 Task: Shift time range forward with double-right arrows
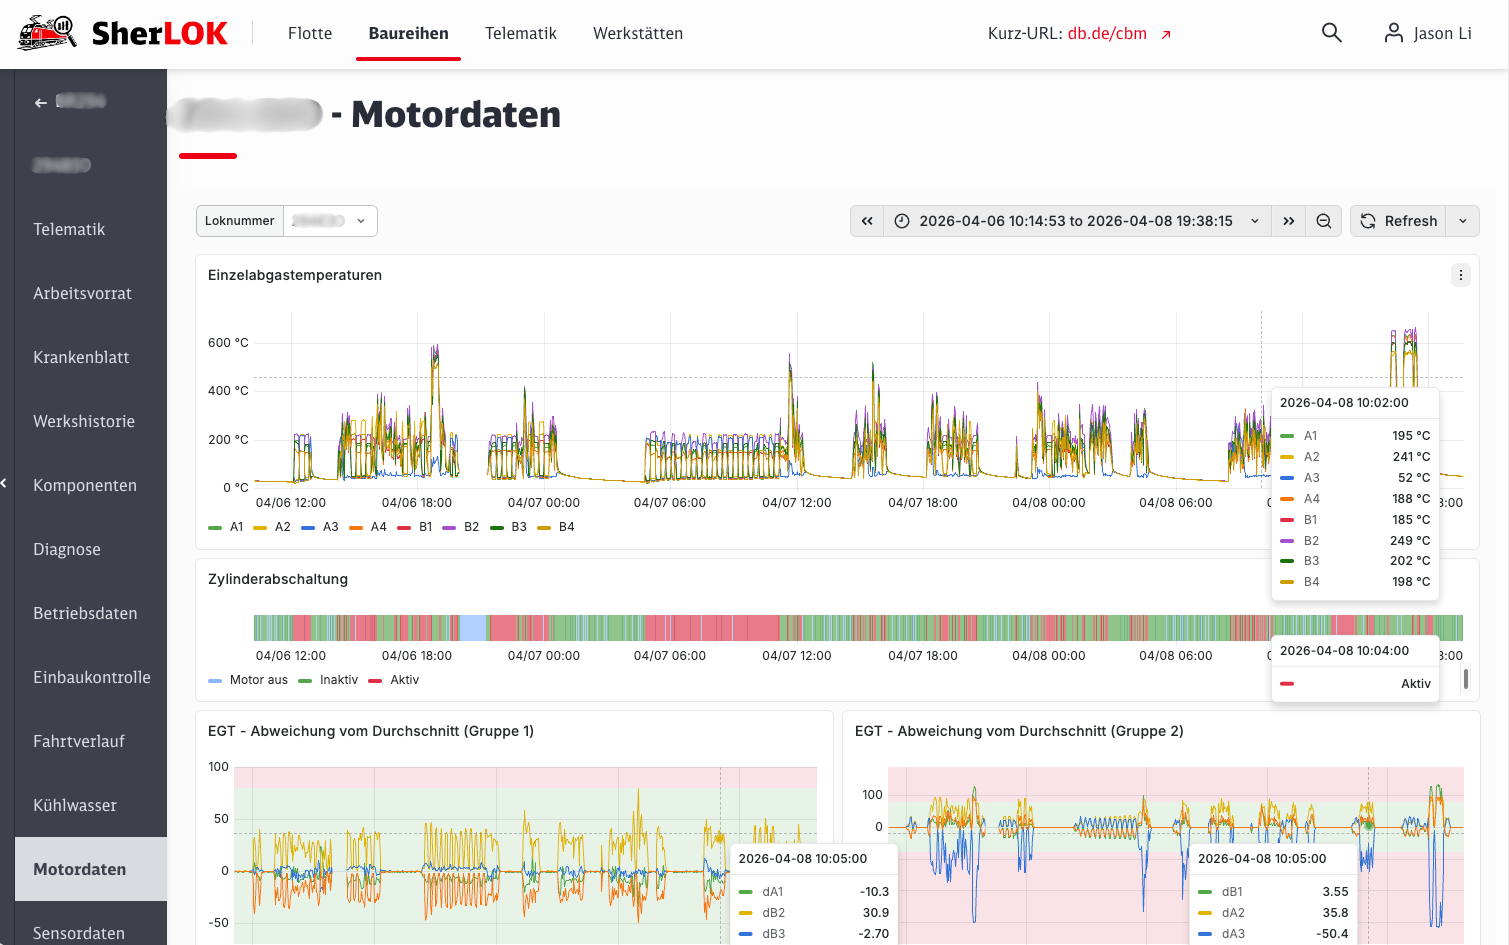coord(1288,221)
